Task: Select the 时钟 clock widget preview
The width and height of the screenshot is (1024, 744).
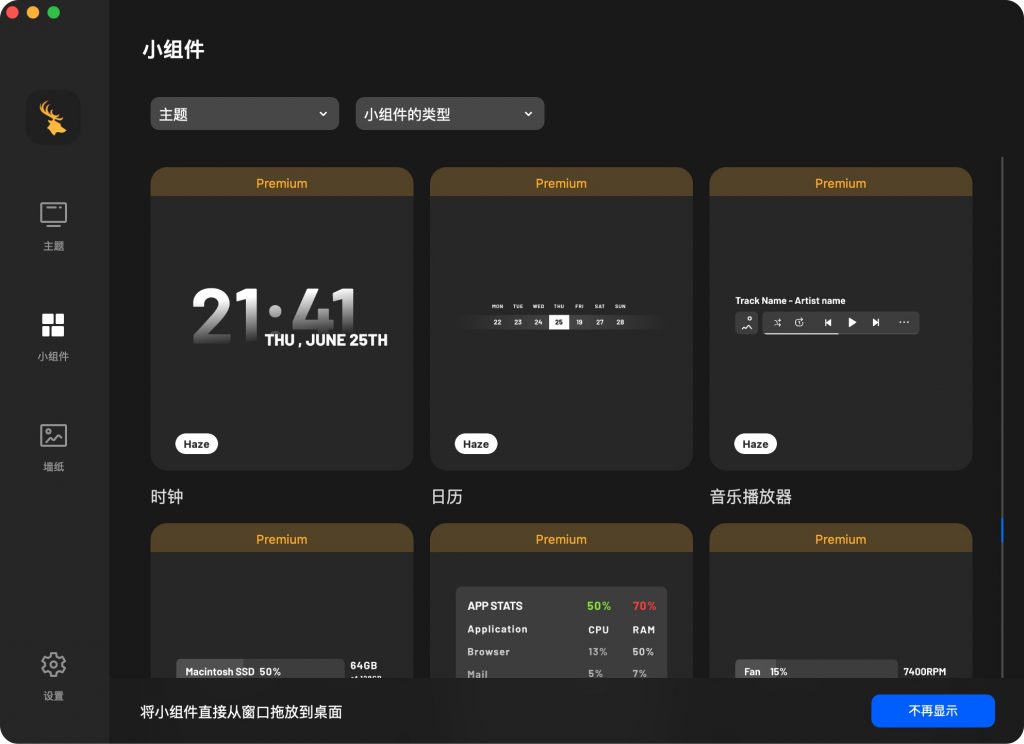Action: pyautogui.click(x=281, y=320)
